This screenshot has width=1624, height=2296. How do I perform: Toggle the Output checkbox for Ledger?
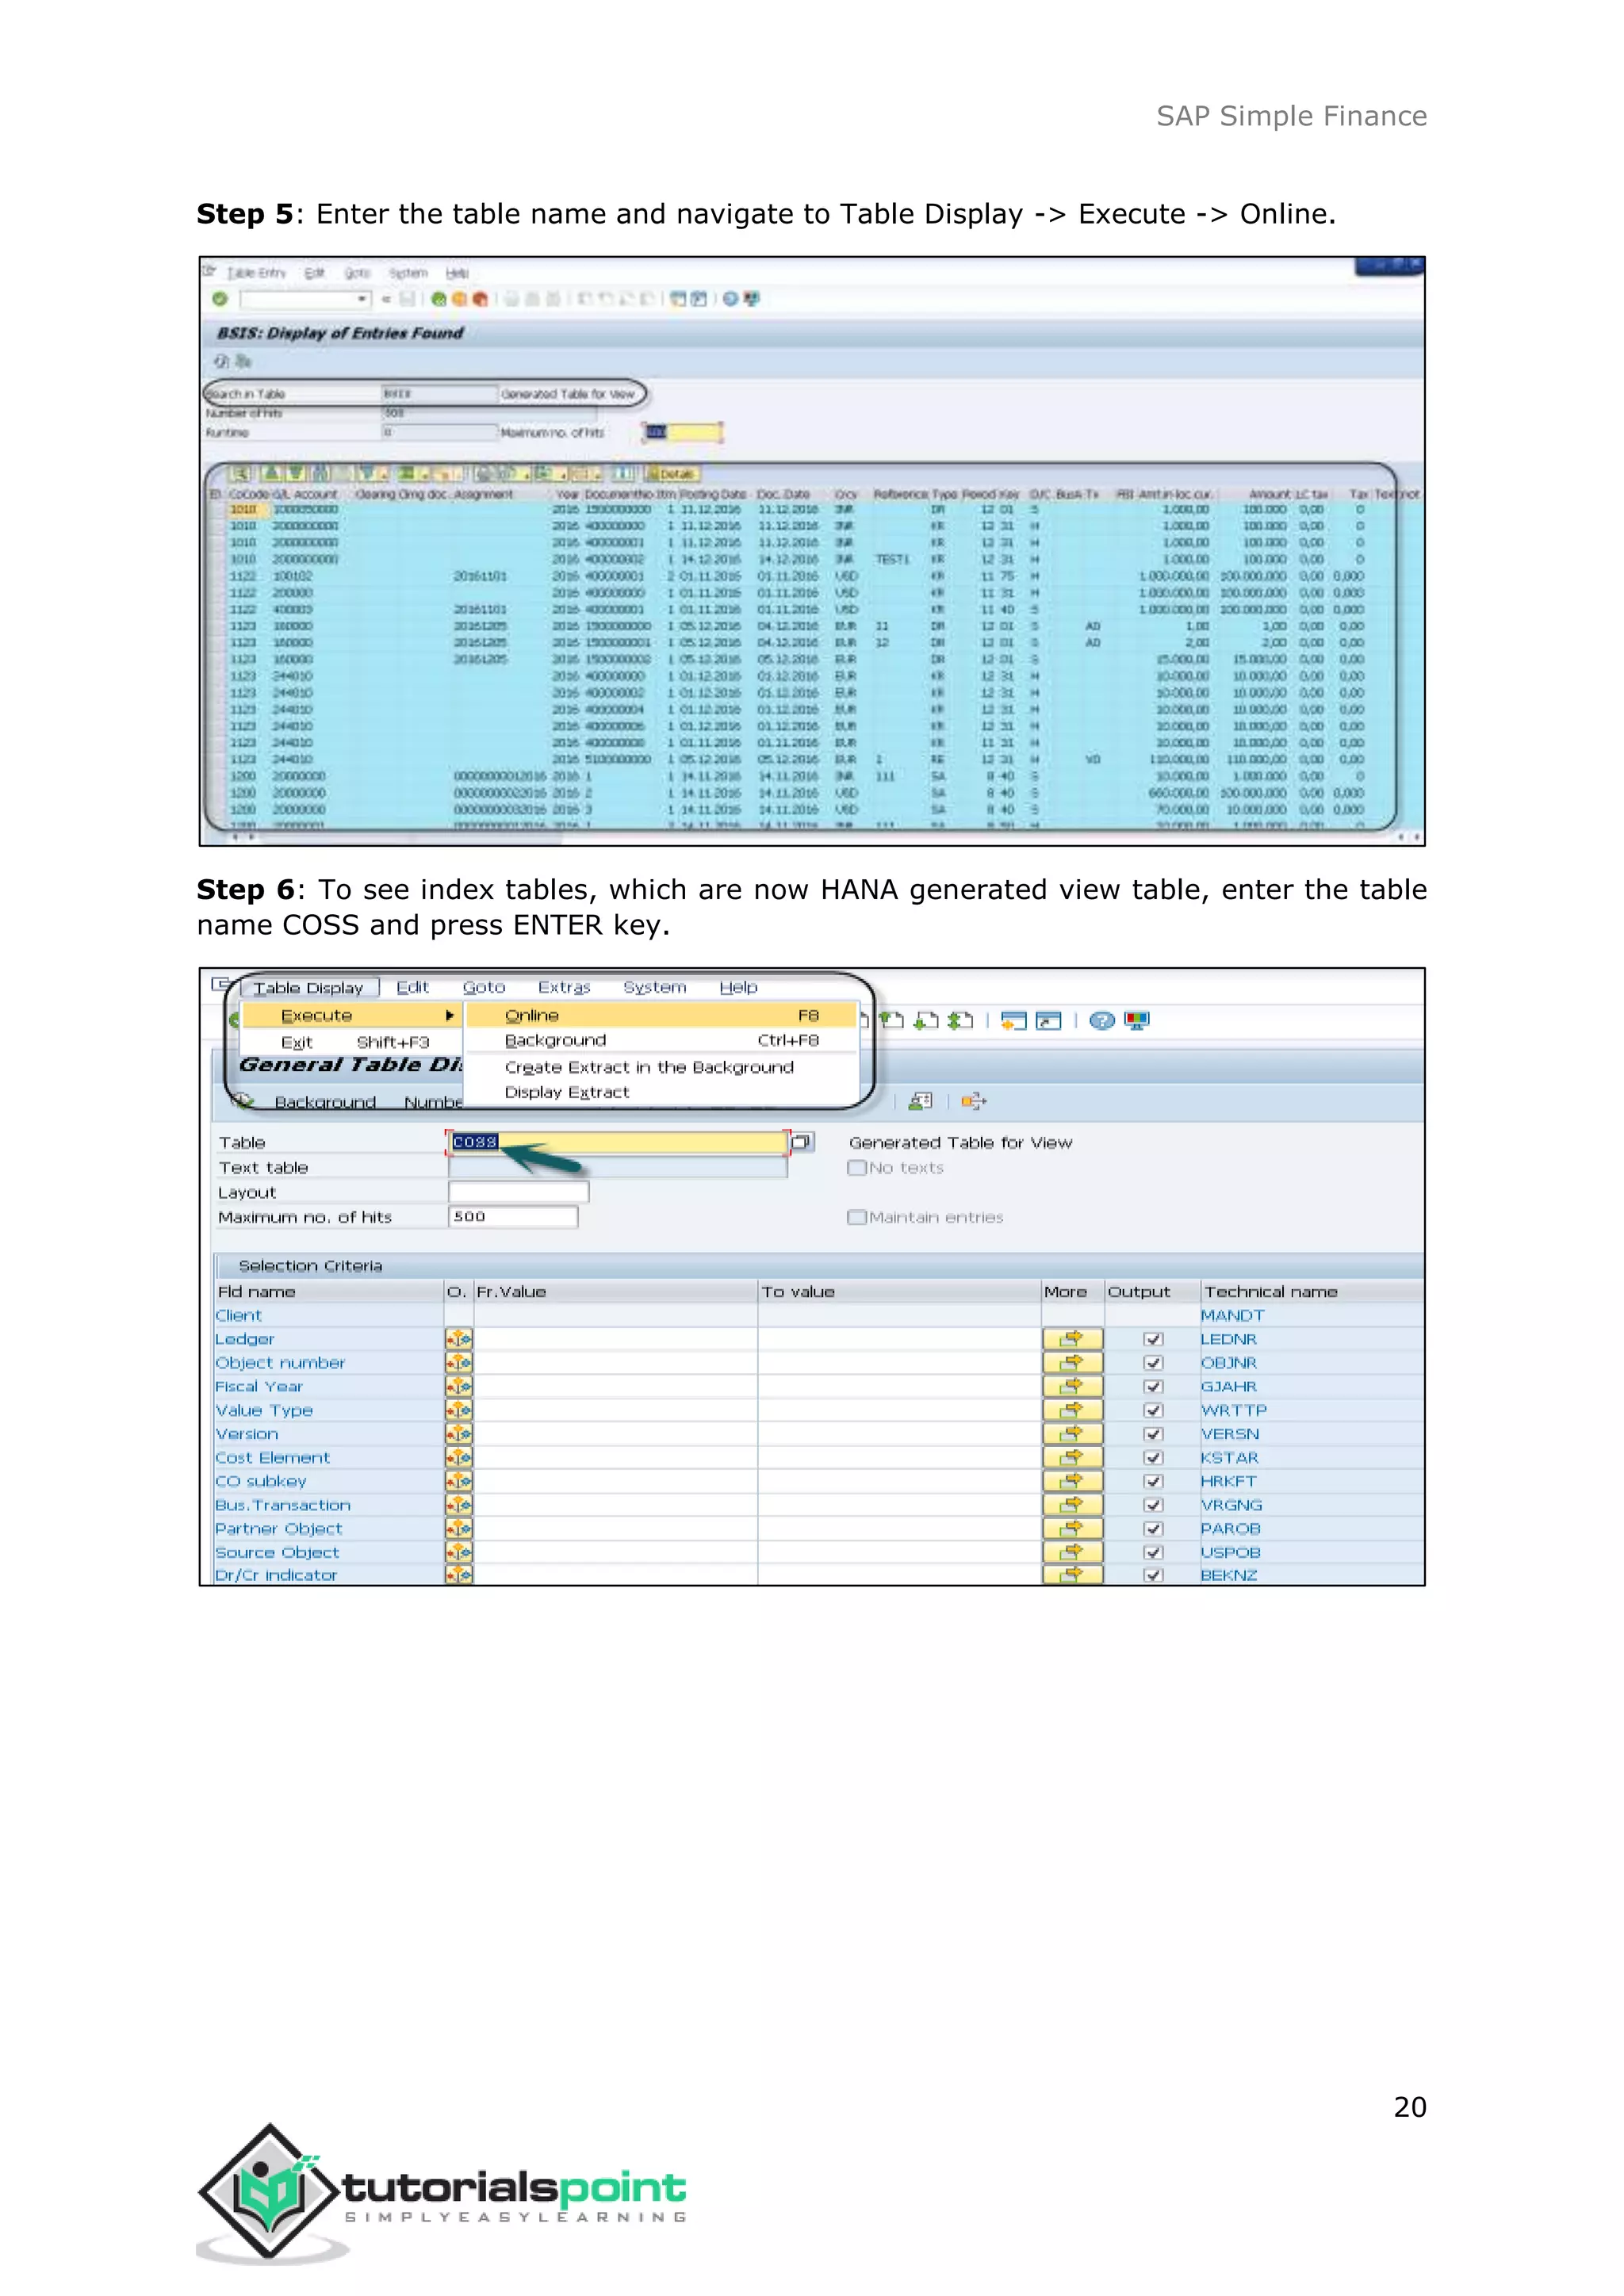pyautogui.click(x=1153, y=1339)
